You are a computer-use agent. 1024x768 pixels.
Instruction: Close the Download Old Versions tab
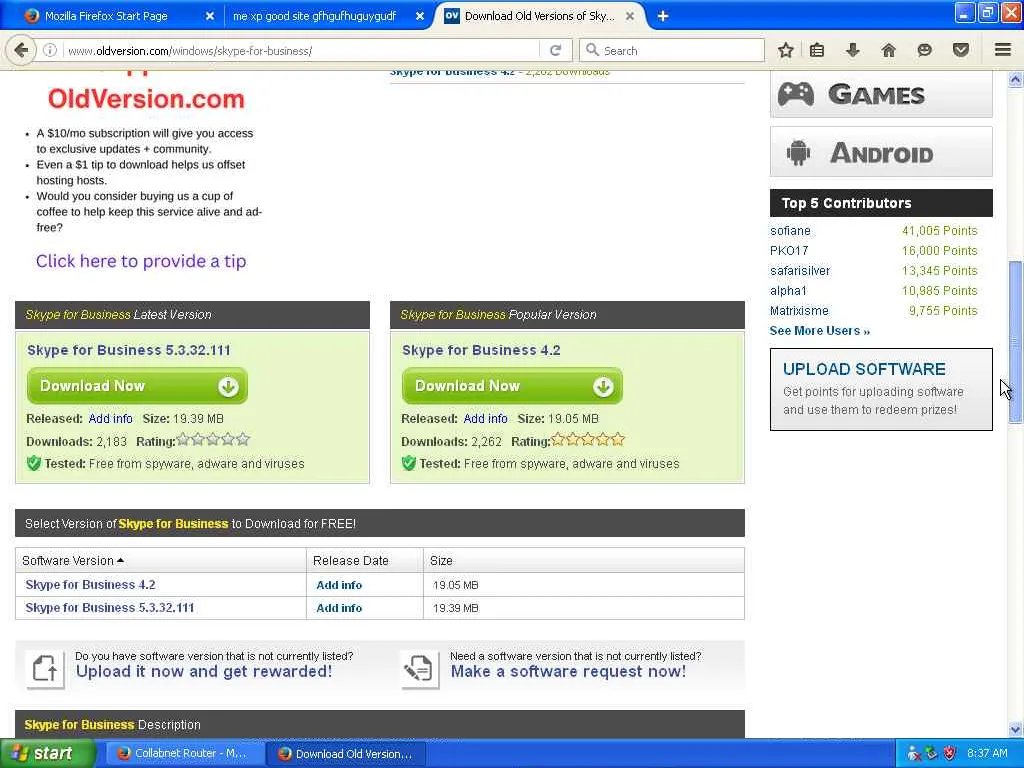[x=630, y=16]
